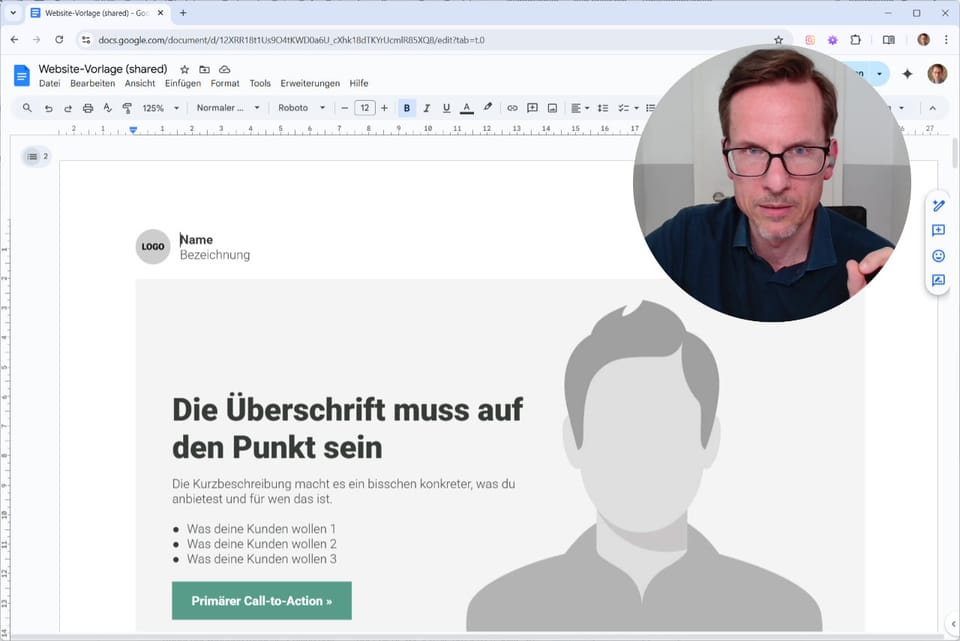This screenshot has height=641, width=960.
Task: Open the Normaler text style dropdown
Action: click(228, 108)
